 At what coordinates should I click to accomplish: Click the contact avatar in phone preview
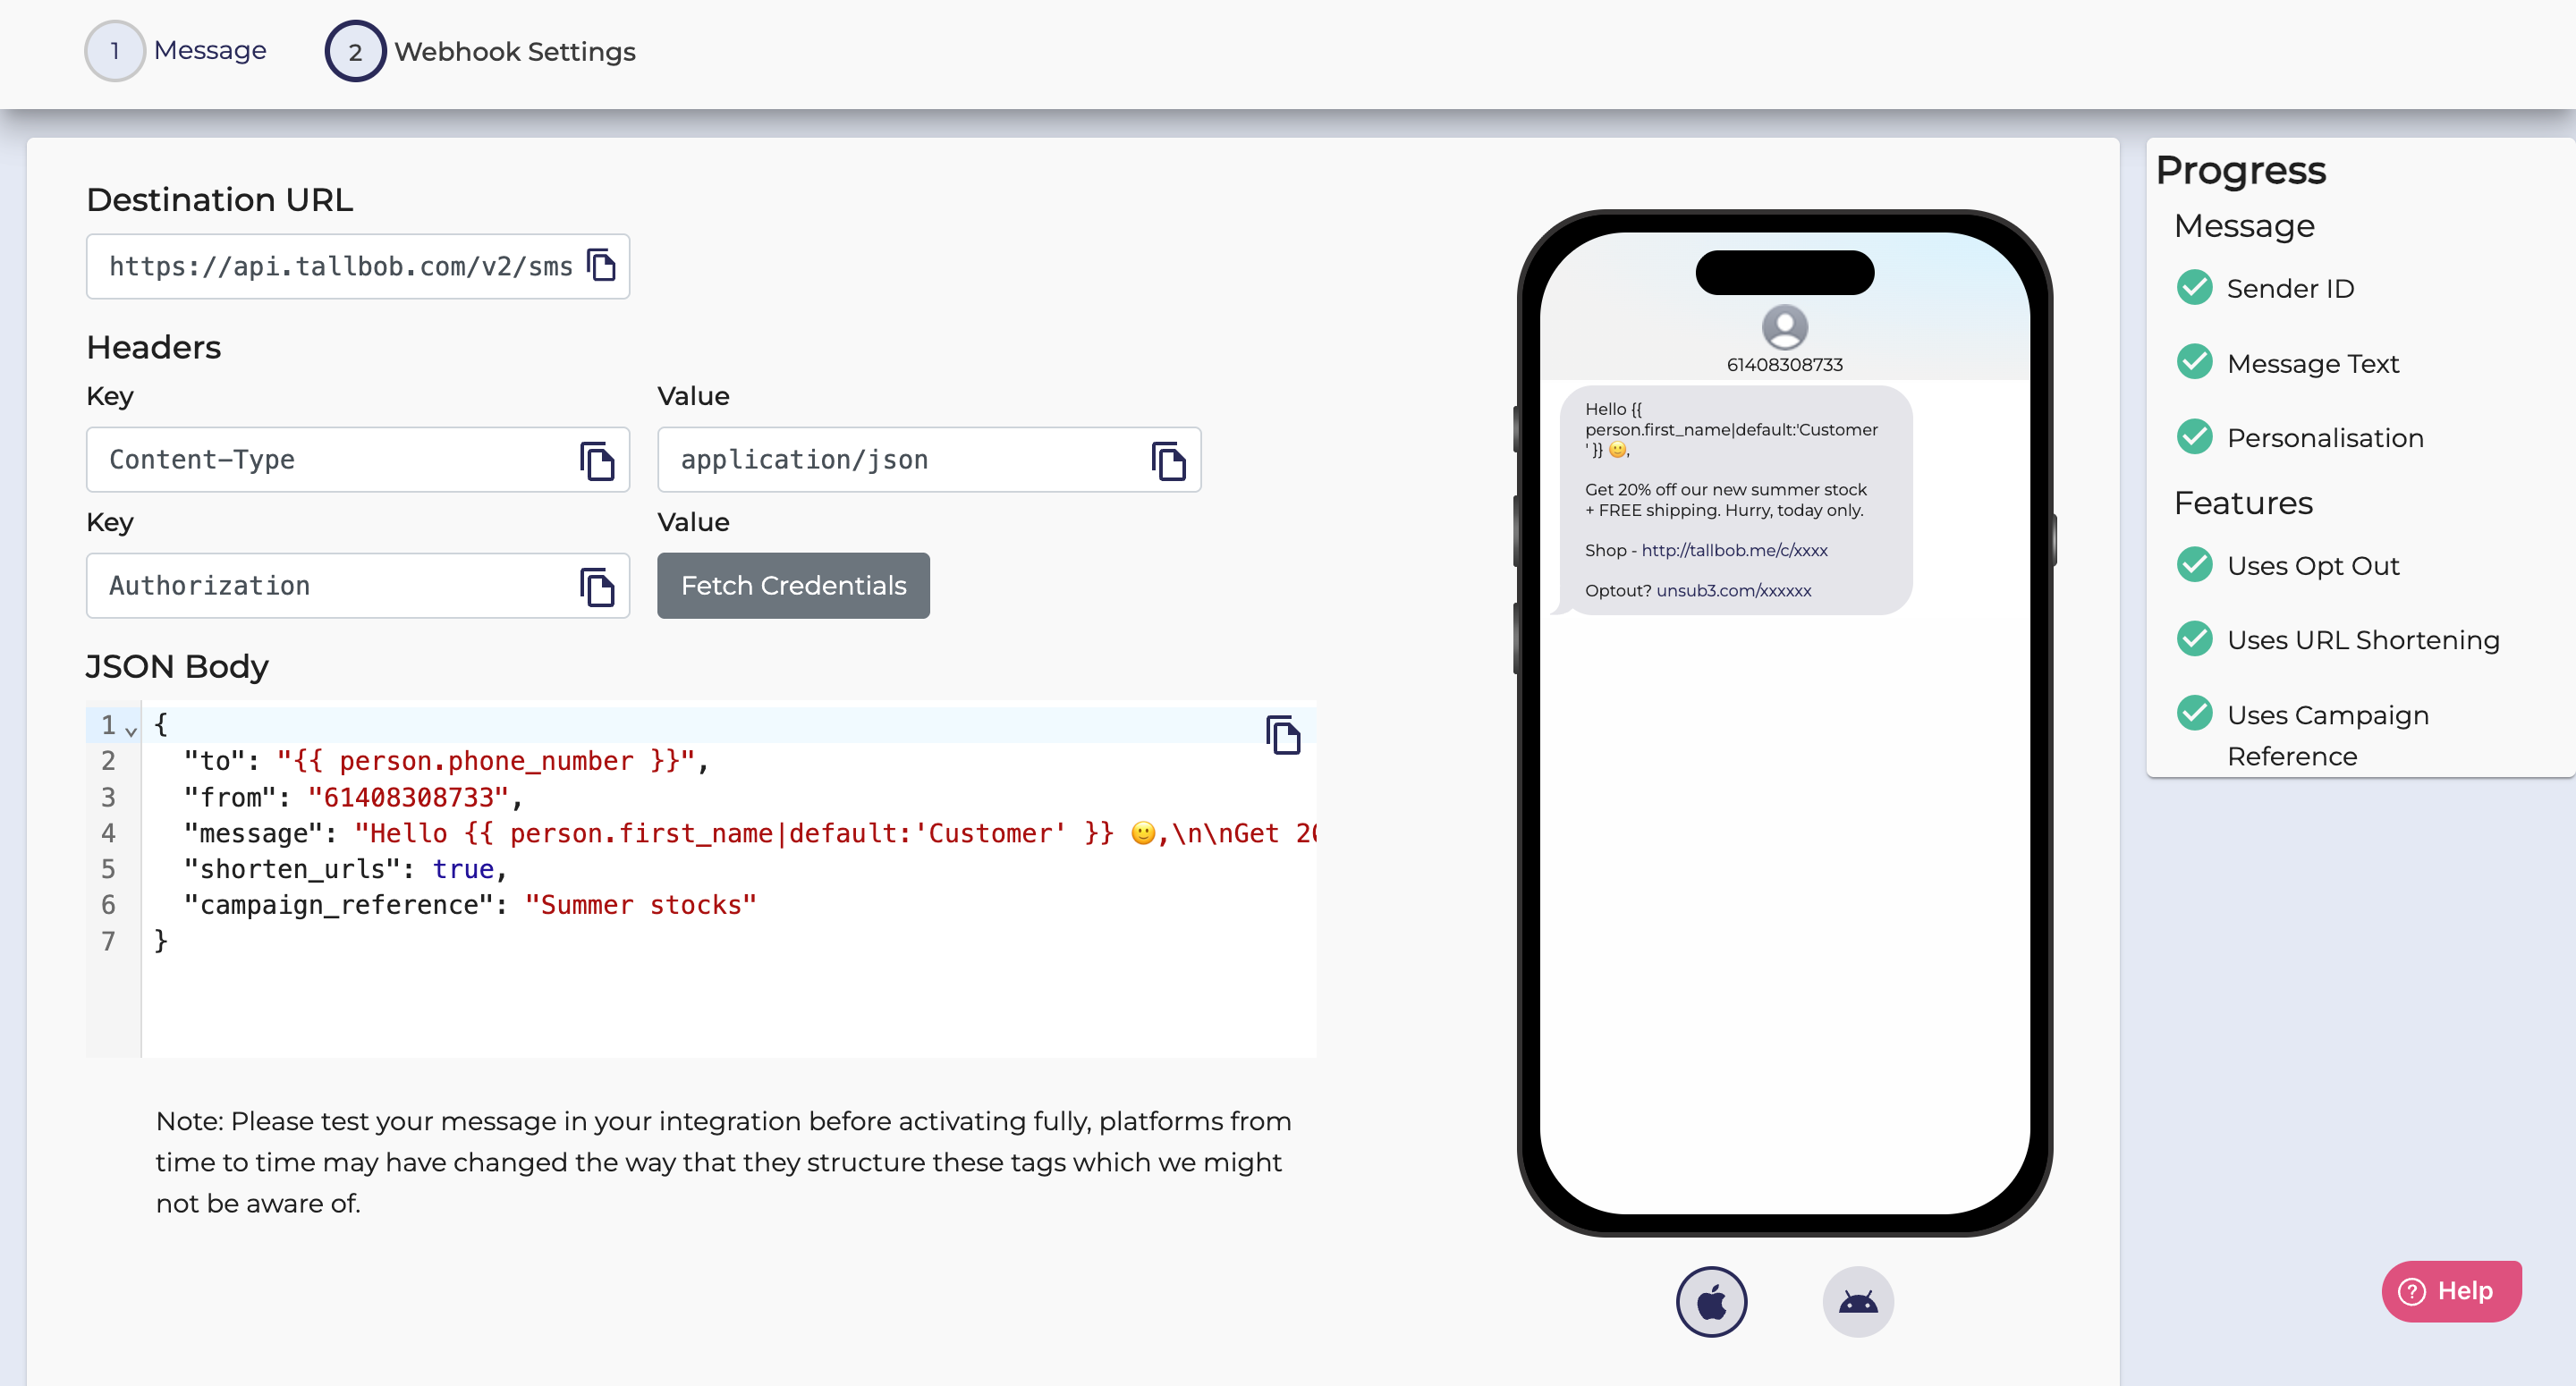click(1784, 326)
